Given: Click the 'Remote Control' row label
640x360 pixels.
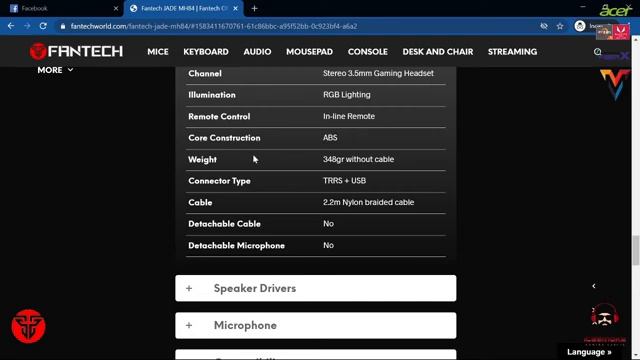Looking at the screenshot, I should pos(219,117).
